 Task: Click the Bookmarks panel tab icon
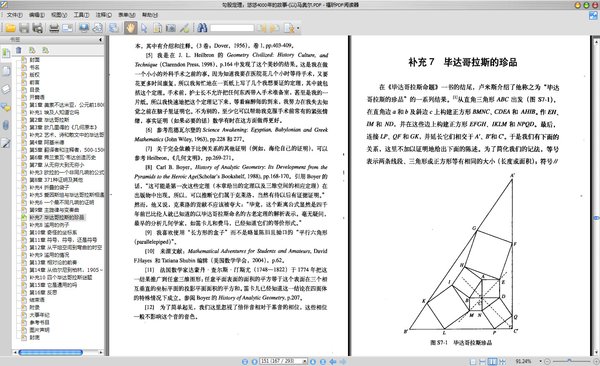6,53
